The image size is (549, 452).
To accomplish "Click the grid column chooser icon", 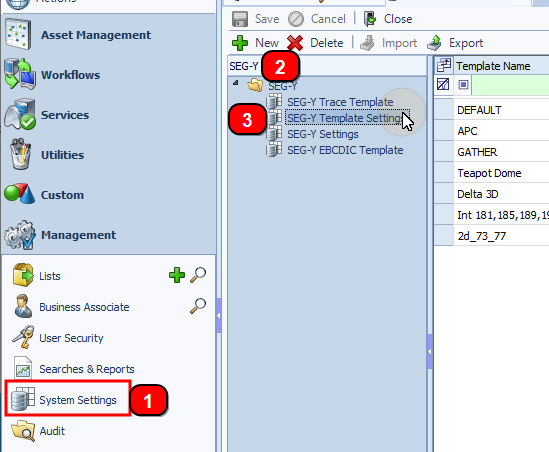I will [x=444, y=65].
